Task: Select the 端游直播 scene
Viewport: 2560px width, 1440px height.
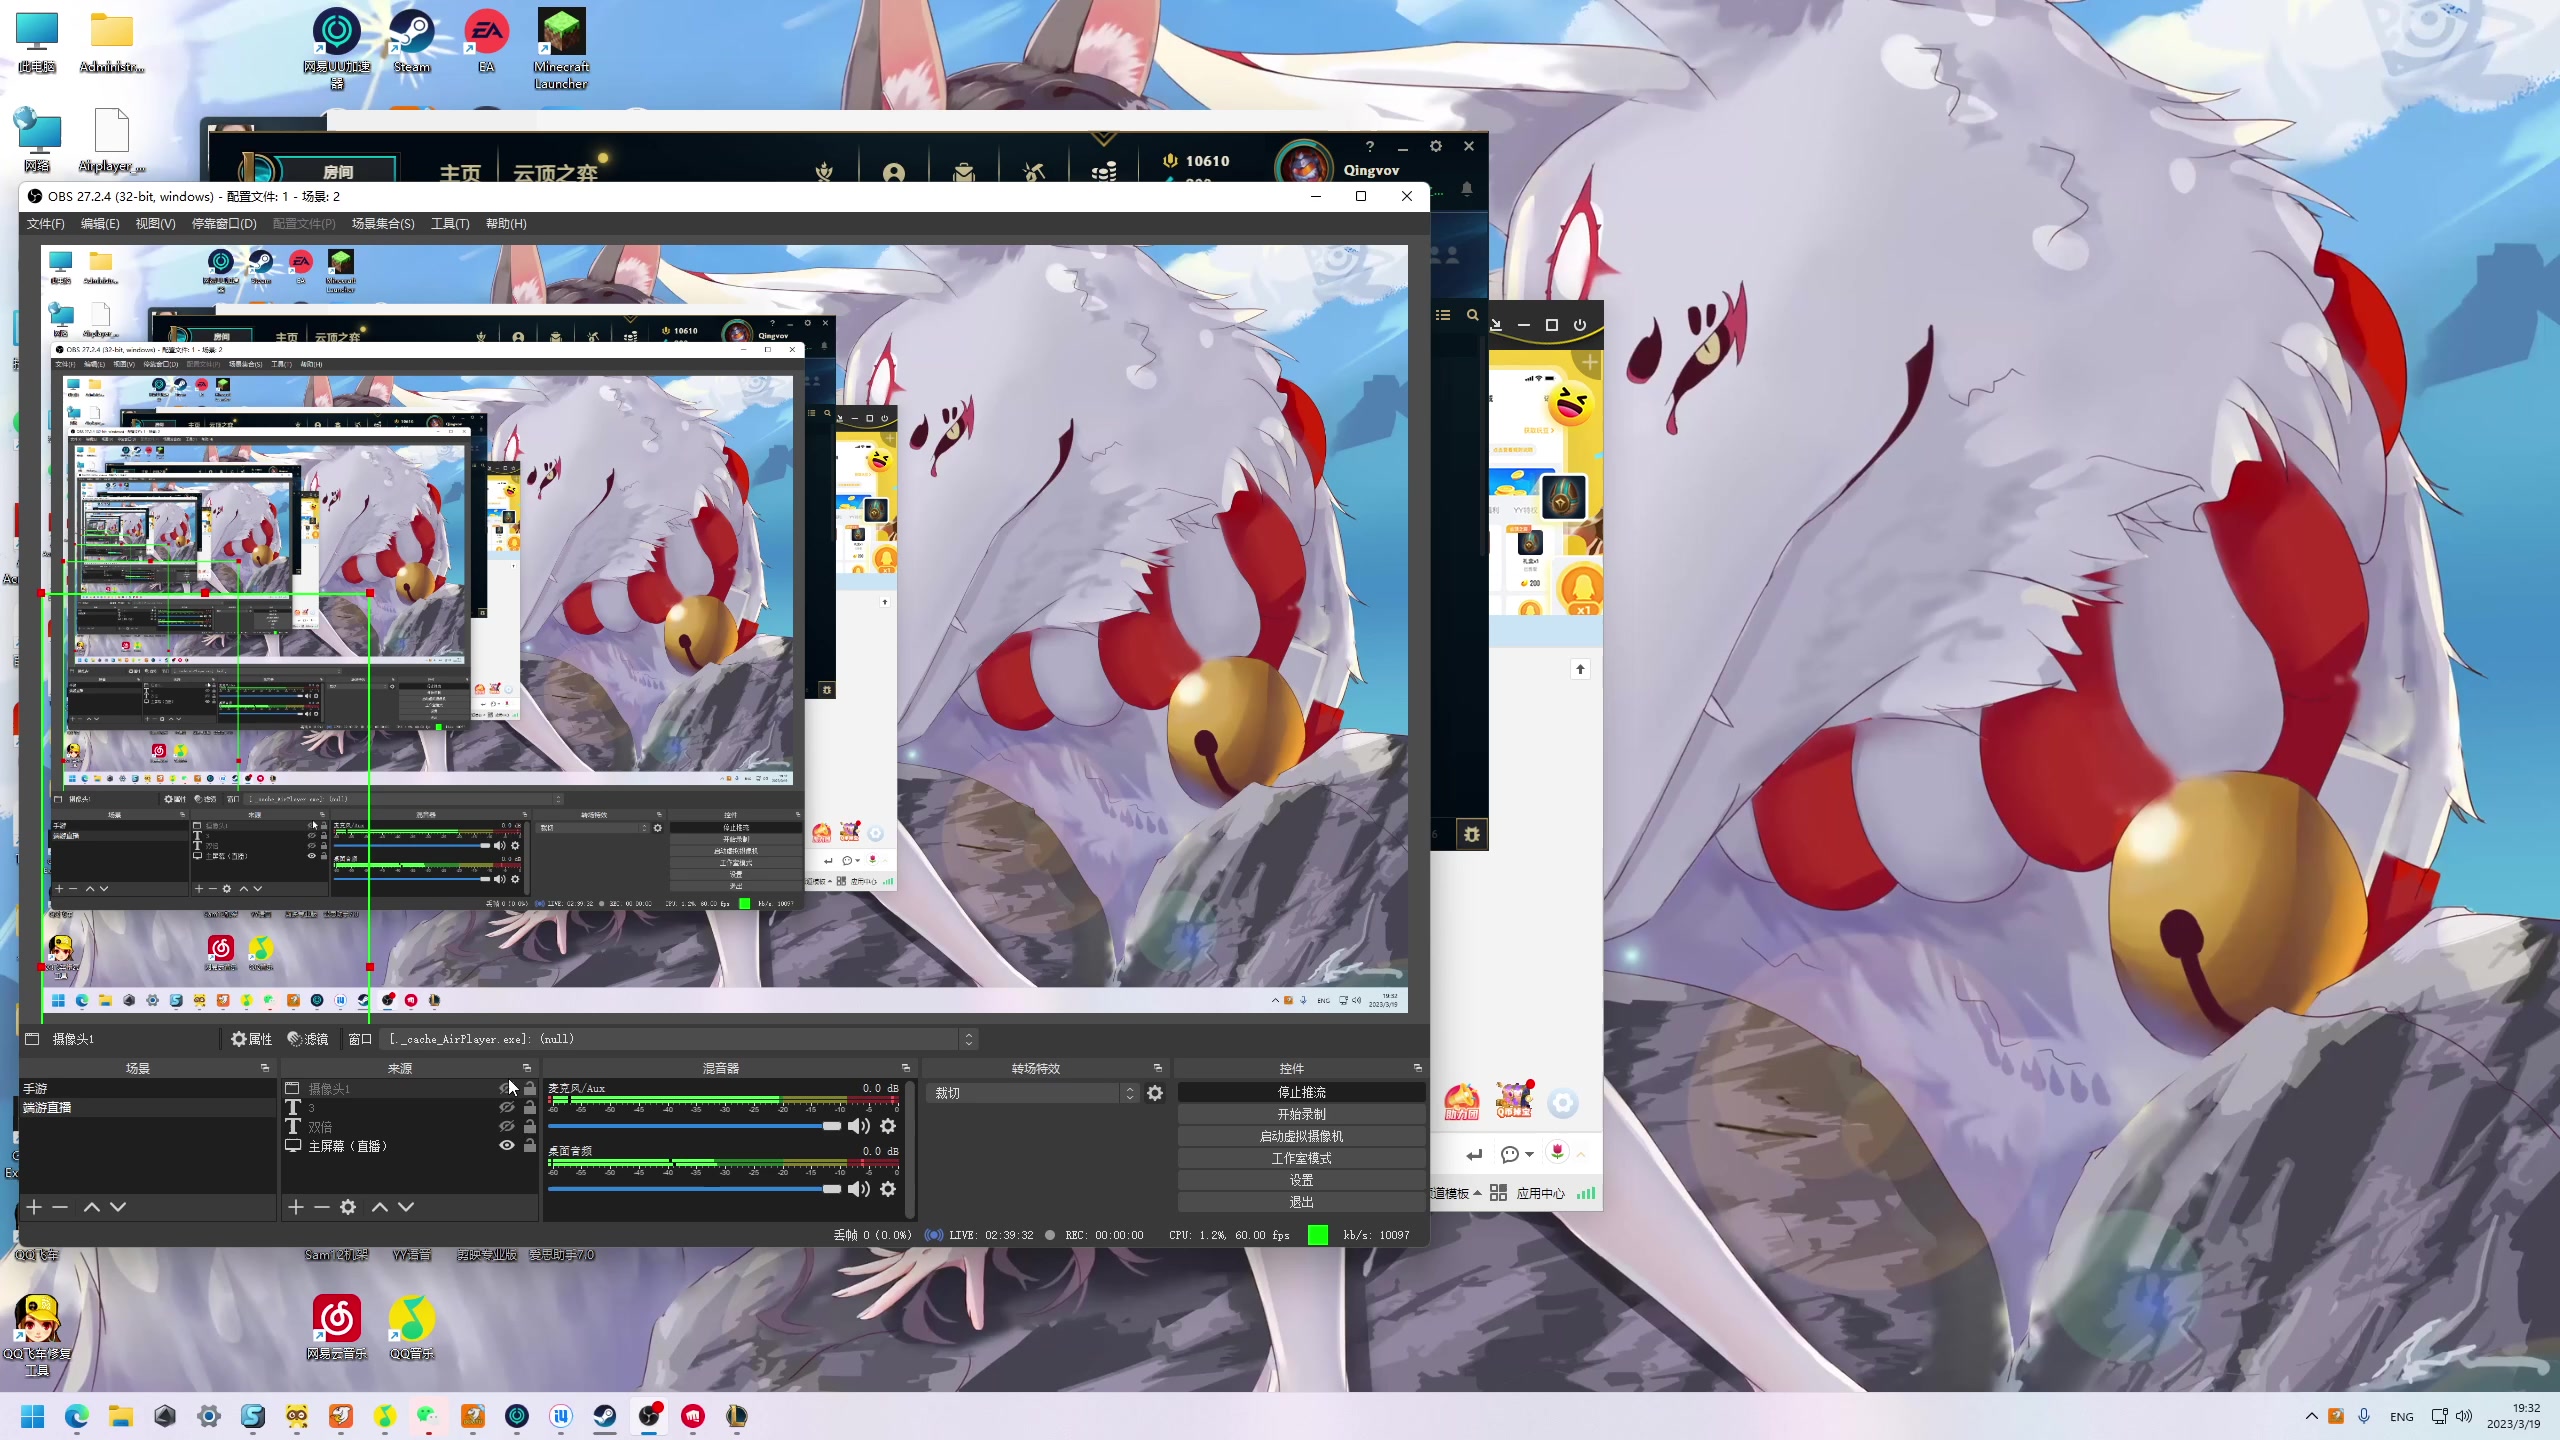Action: click(147, 1107)
